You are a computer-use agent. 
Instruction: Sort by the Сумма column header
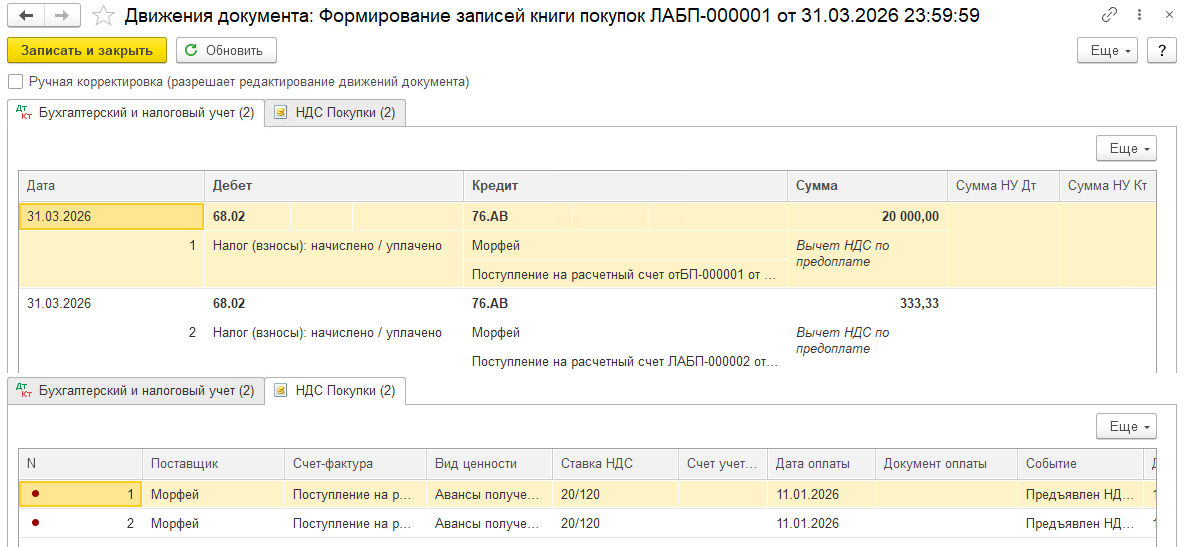click(867, 186)
